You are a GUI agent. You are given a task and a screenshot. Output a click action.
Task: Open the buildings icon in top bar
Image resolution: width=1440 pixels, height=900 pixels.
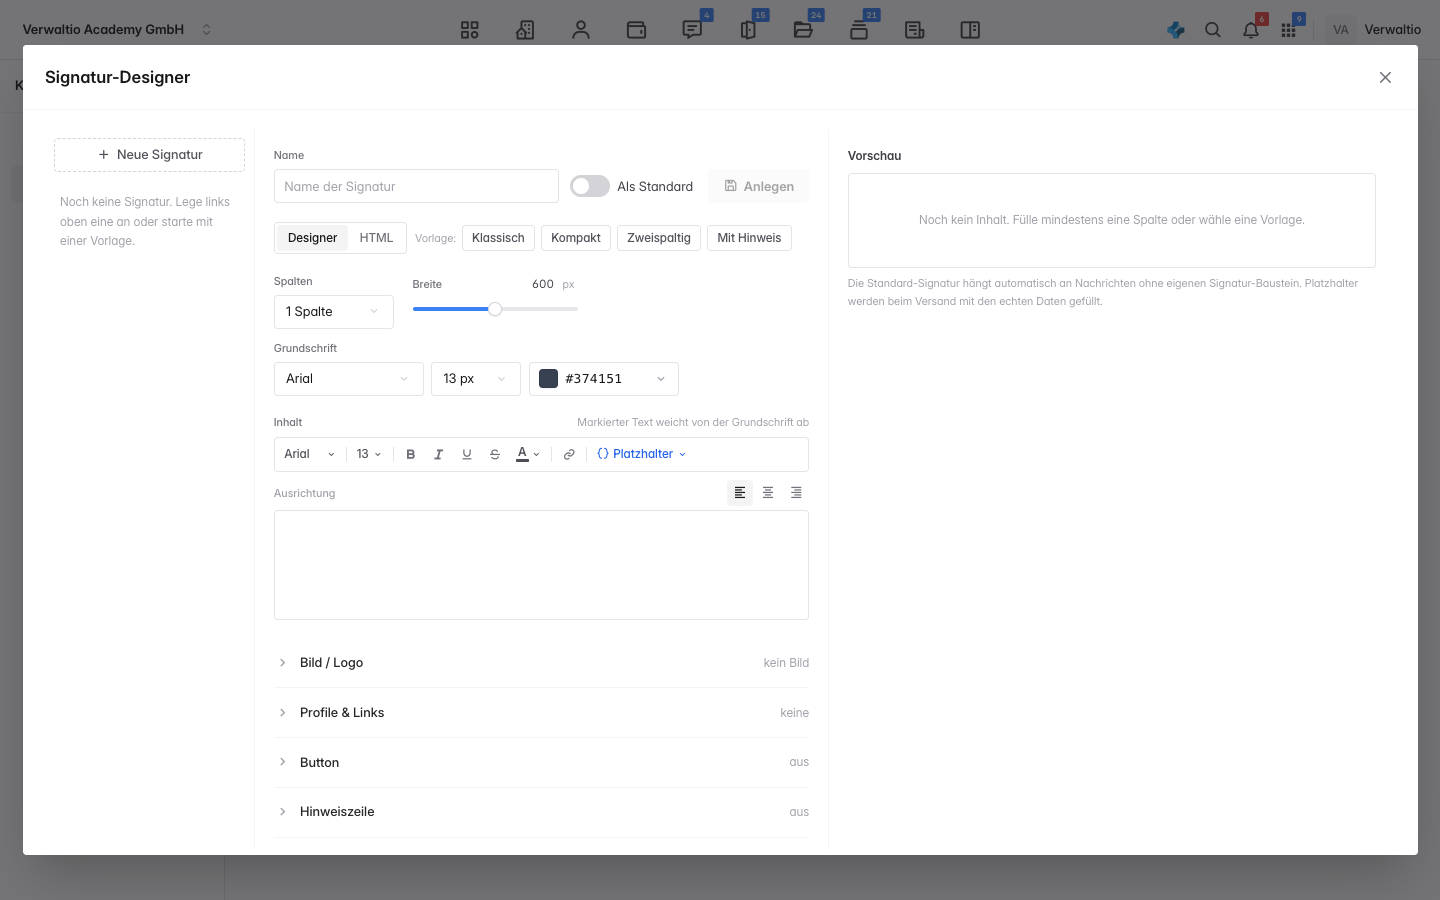[x=525, y=30]
